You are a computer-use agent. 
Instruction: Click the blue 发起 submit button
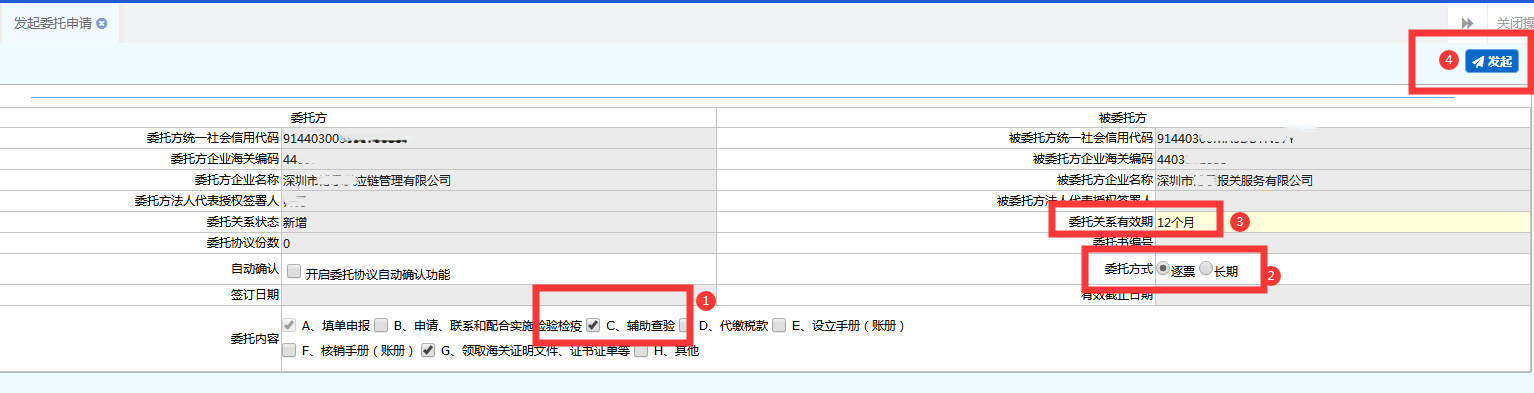(1492, 61)
